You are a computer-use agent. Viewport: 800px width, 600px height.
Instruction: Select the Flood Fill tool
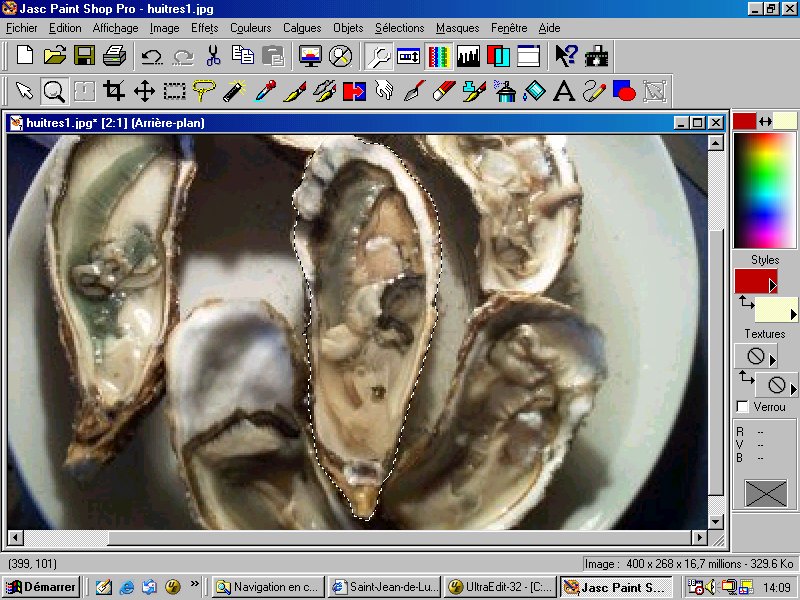[x=534, y=91]
